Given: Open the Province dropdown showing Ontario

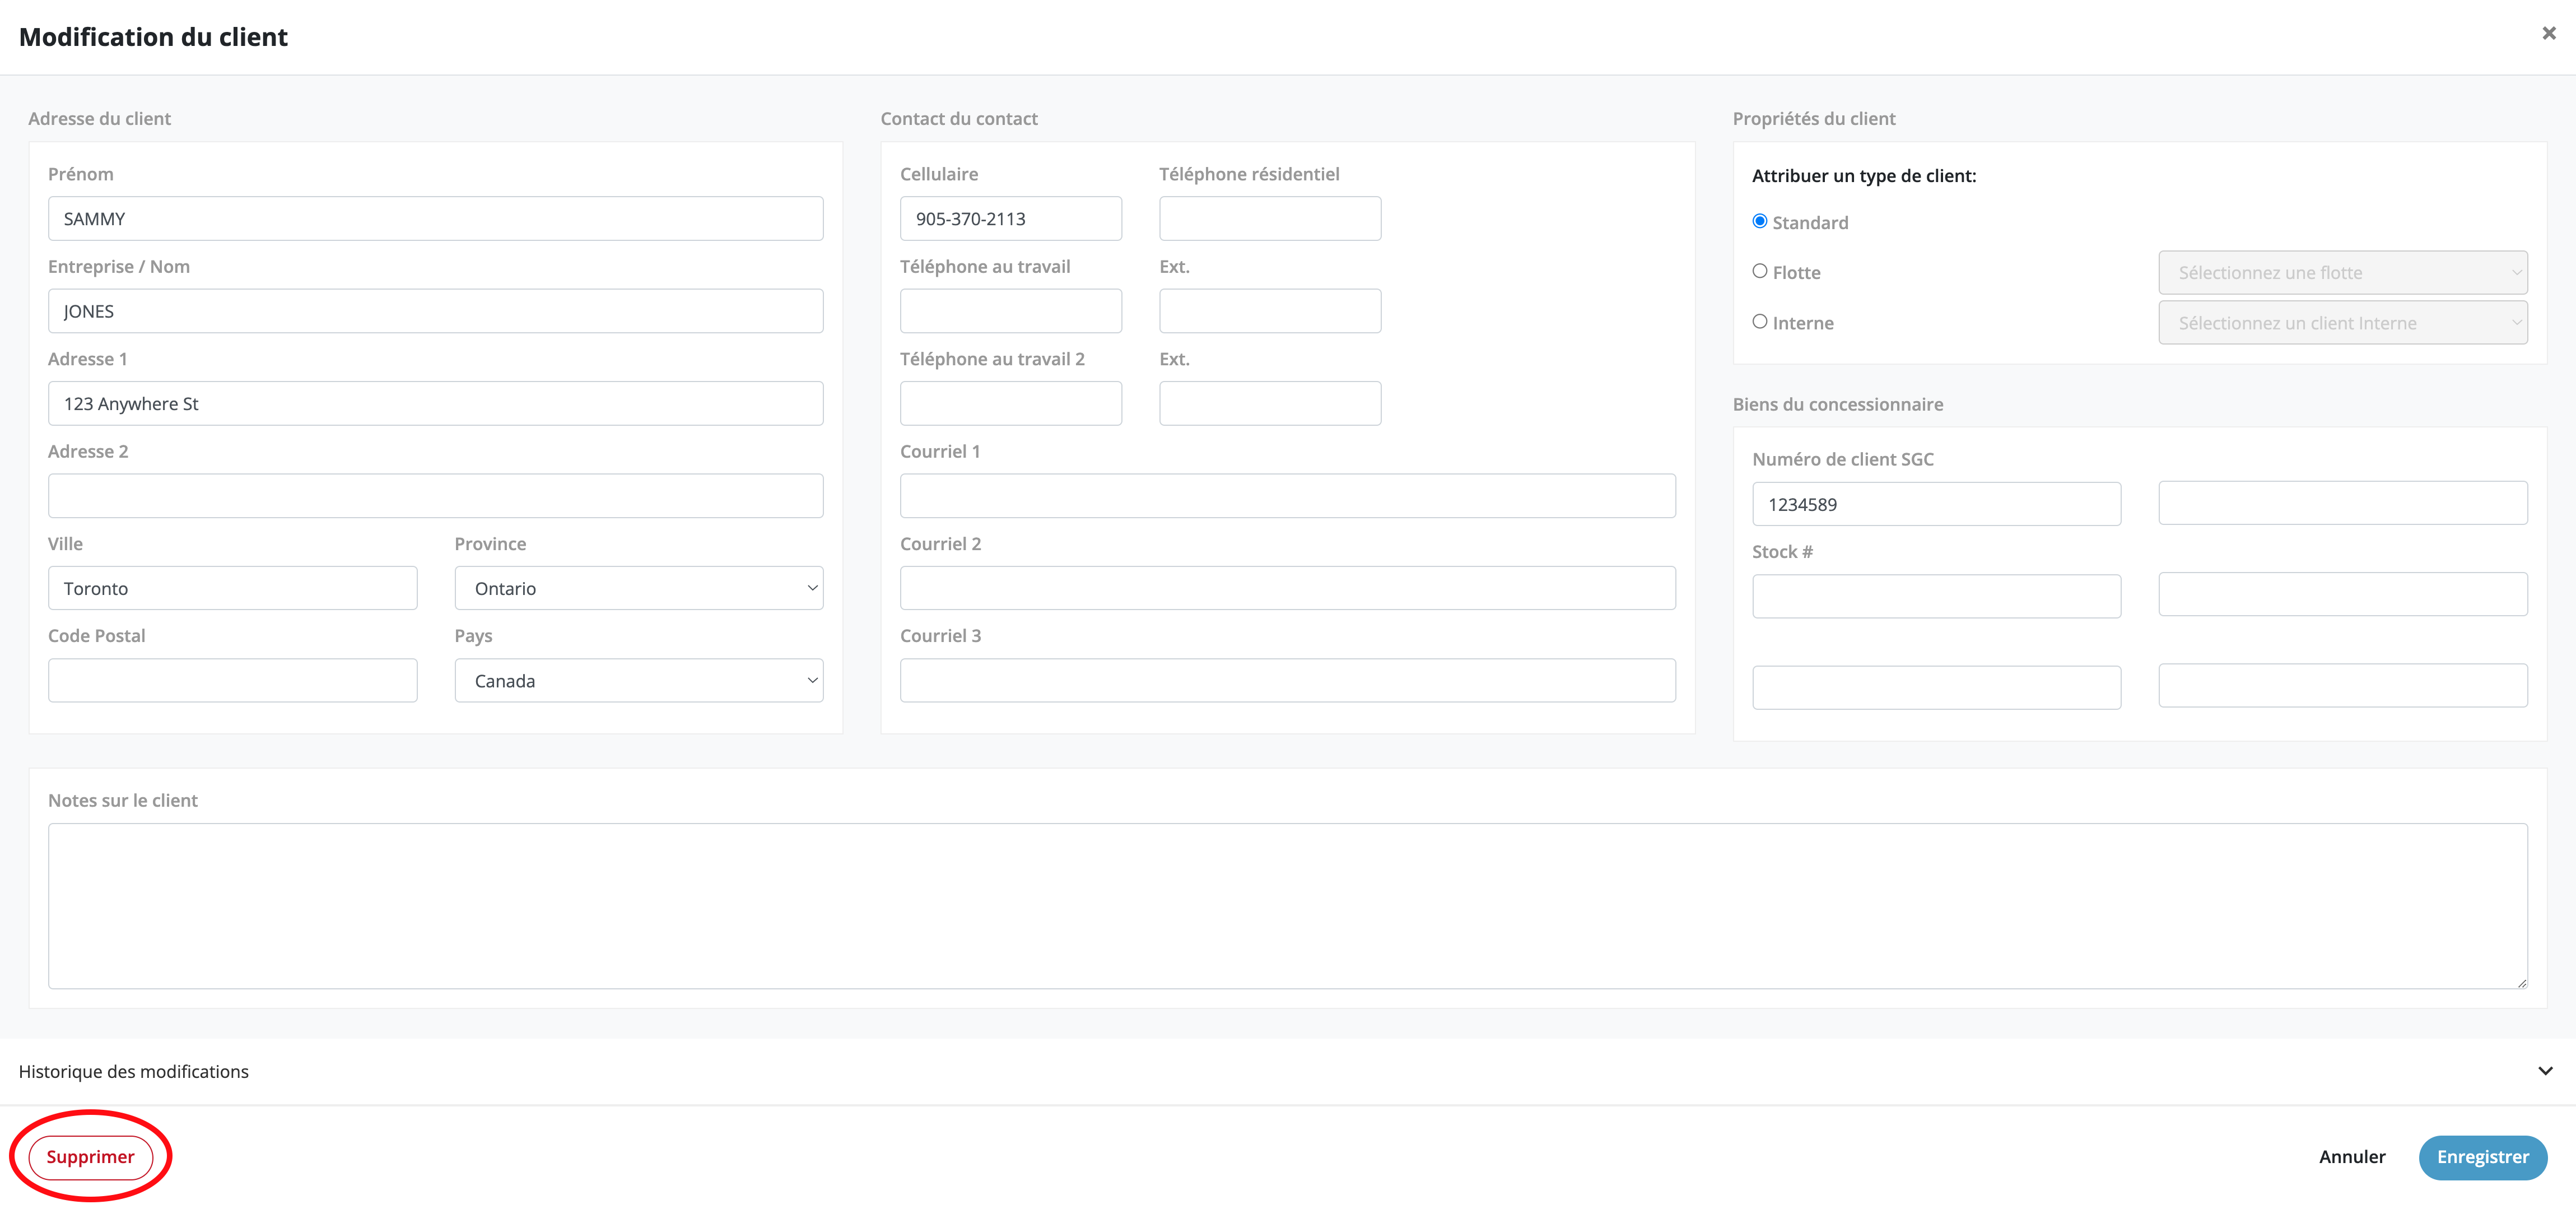Looking at the screenshot, I should (638, 588).
